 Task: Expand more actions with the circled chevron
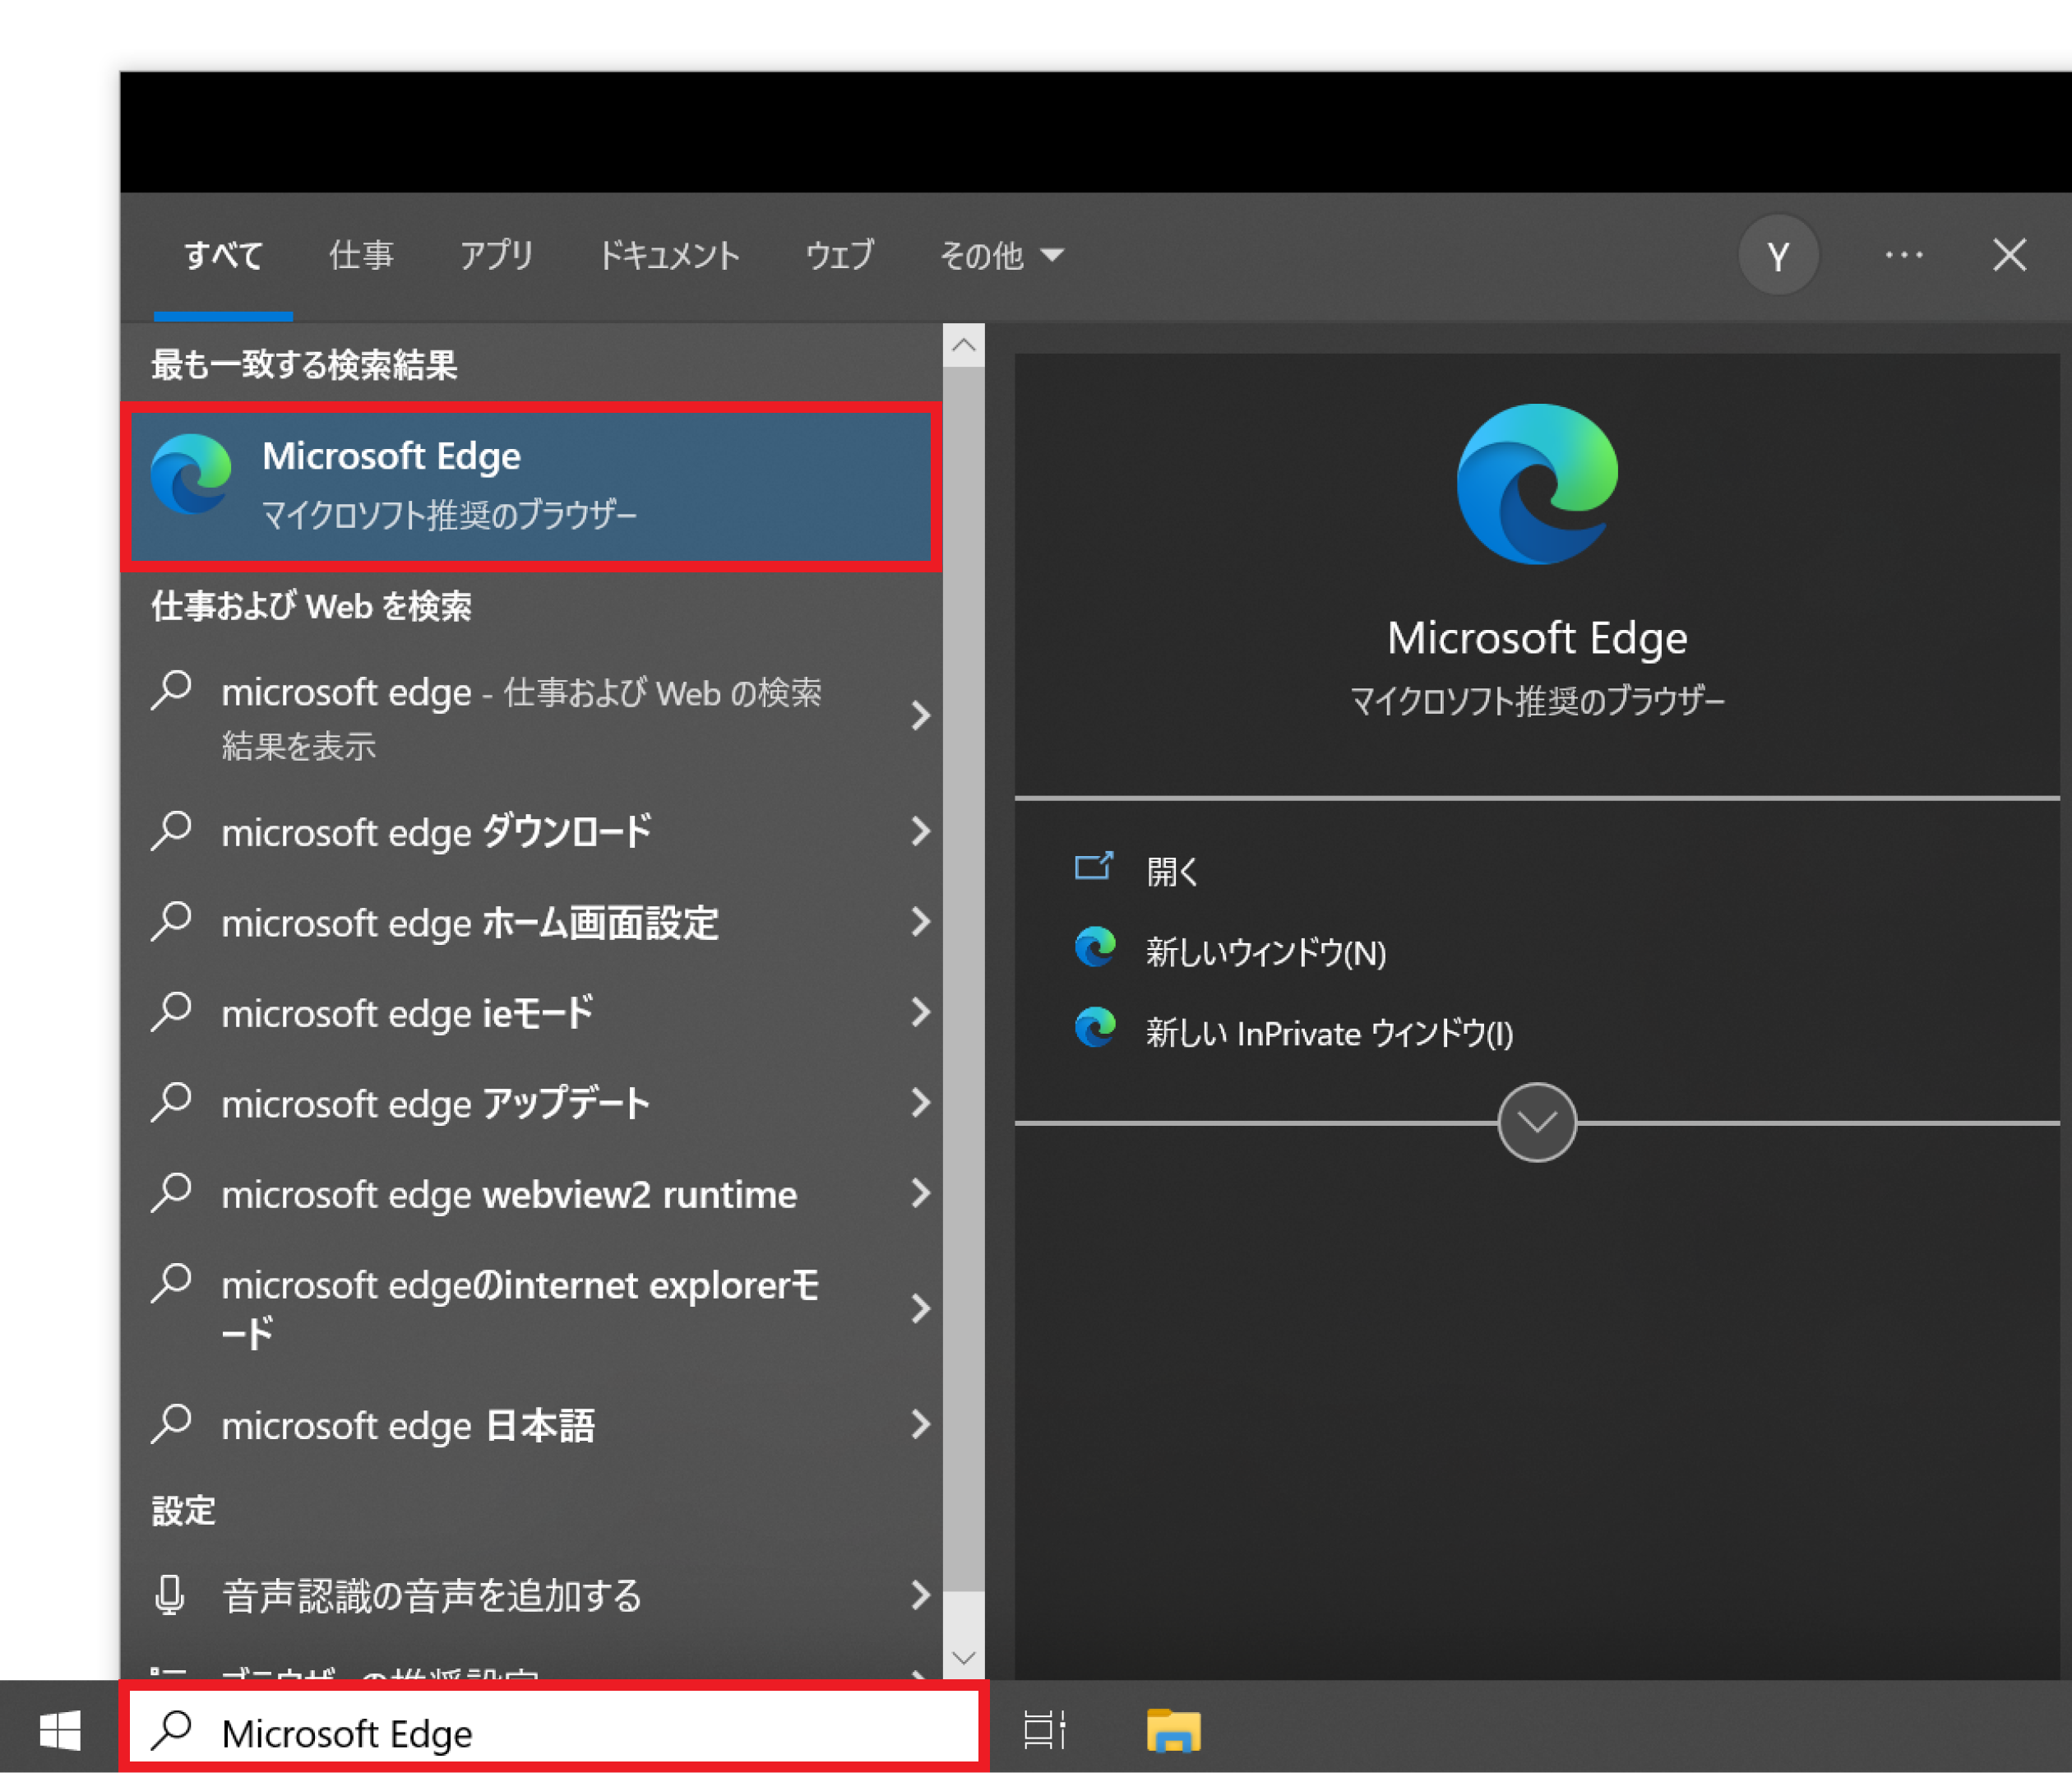(1536, 1122)
